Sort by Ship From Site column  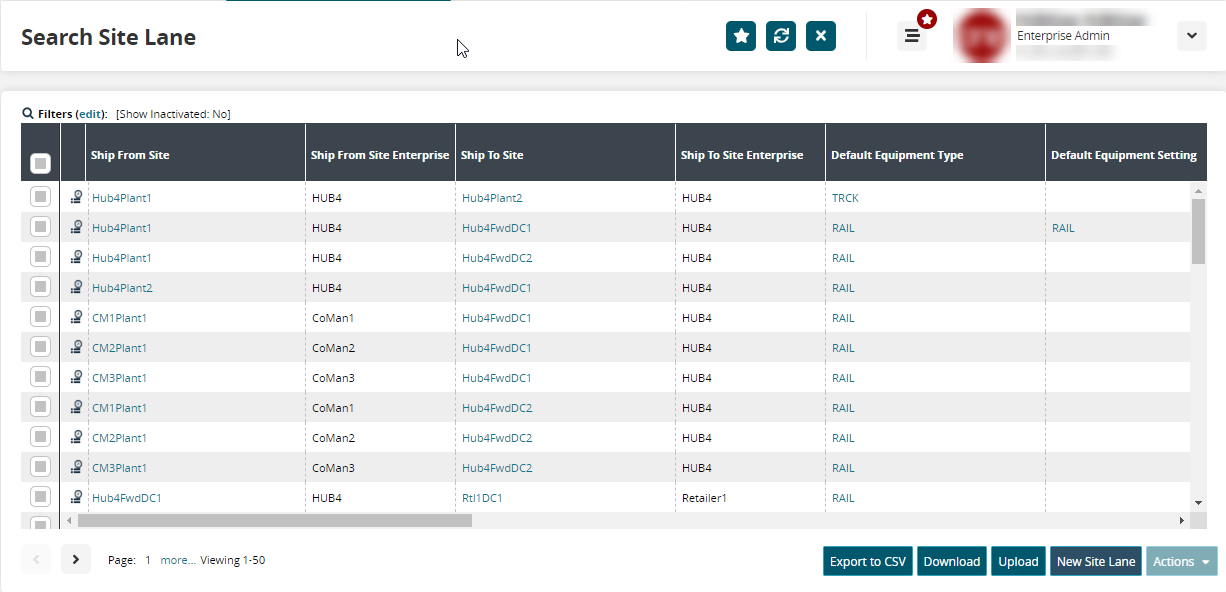(130, 155)
